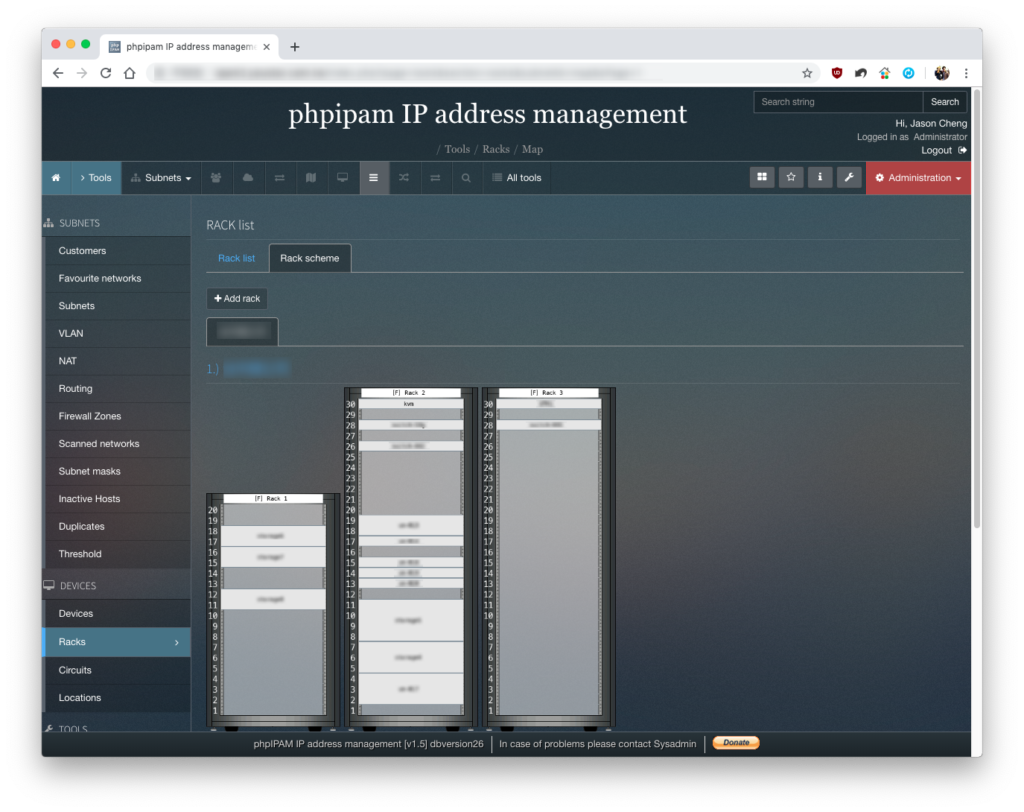This screenshot has height=812, width=1024.
Task: Open Favourite networks in the sidebar
Action: point(117,278)
